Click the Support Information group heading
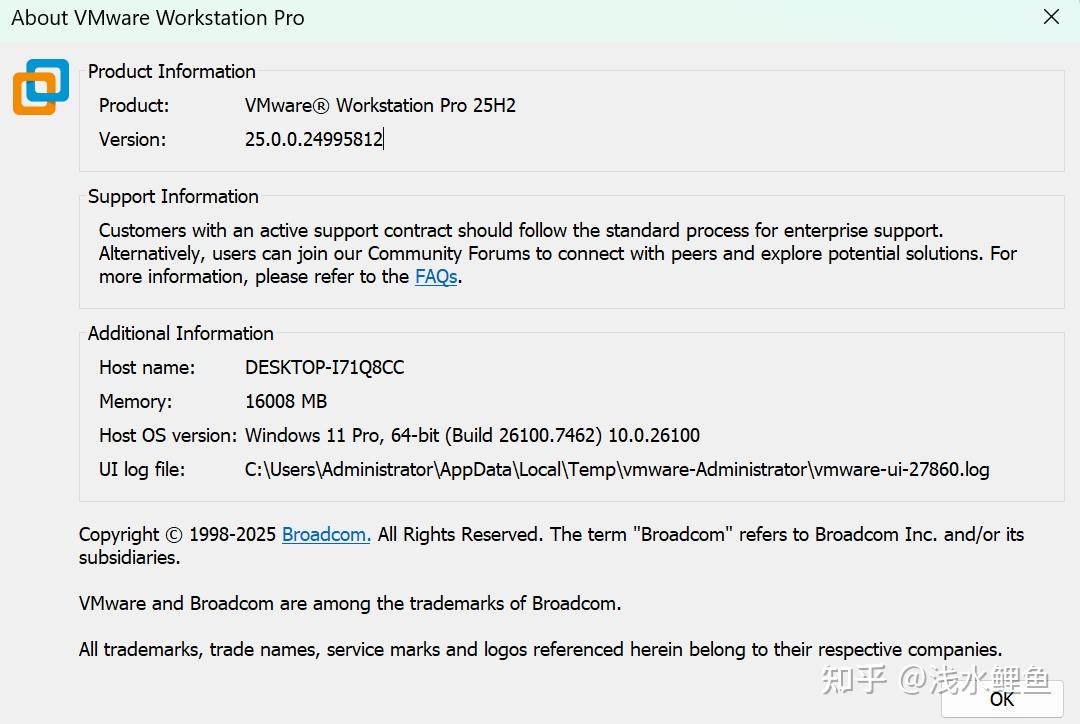Image resolution: width=1080 pixels, height=724 pixels. [x=173, y=197]
